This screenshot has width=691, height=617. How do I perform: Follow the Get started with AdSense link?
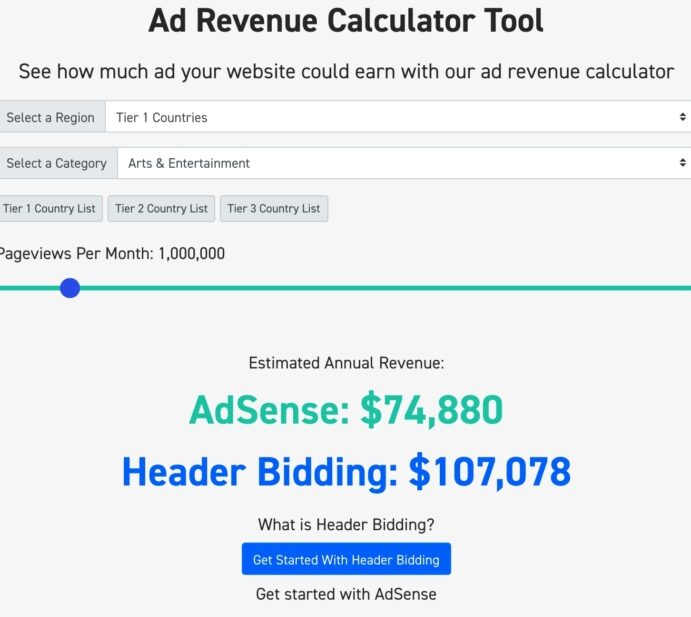pos(346,594)
